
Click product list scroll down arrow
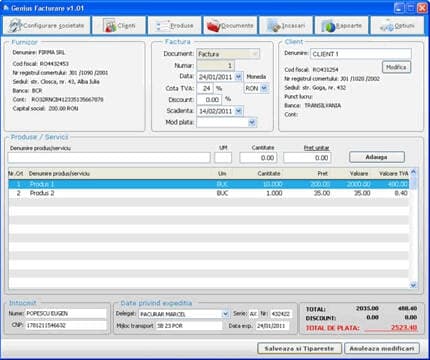click(413, 285)
